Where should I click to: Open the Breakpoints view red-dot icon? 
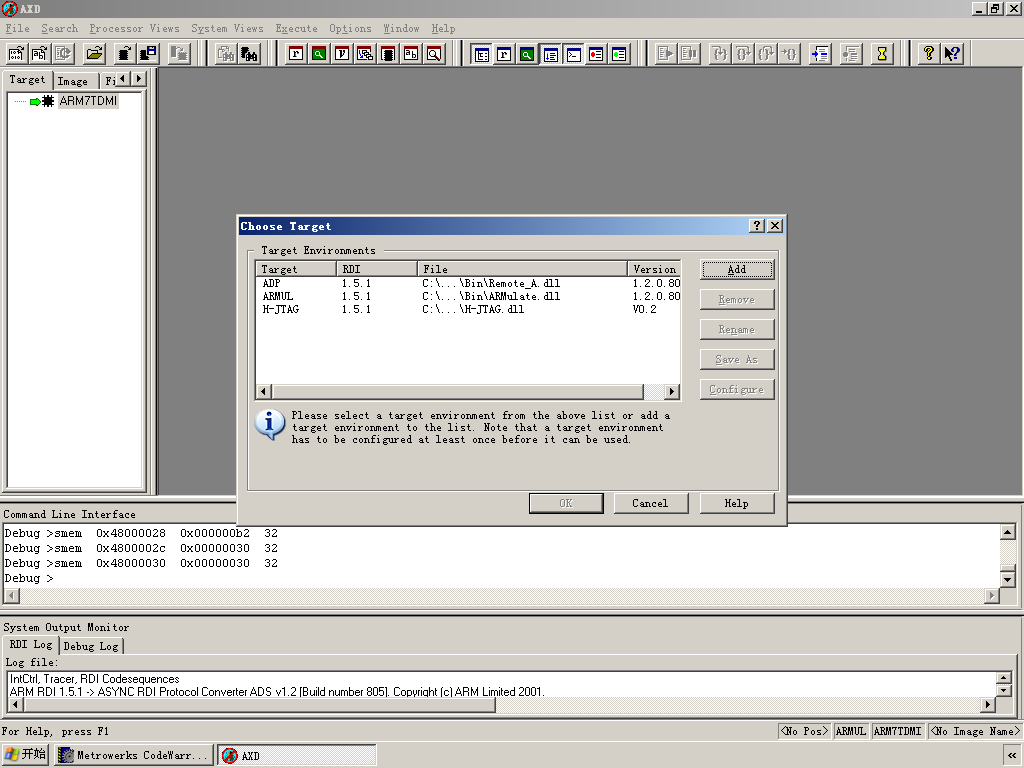point(596,54)
